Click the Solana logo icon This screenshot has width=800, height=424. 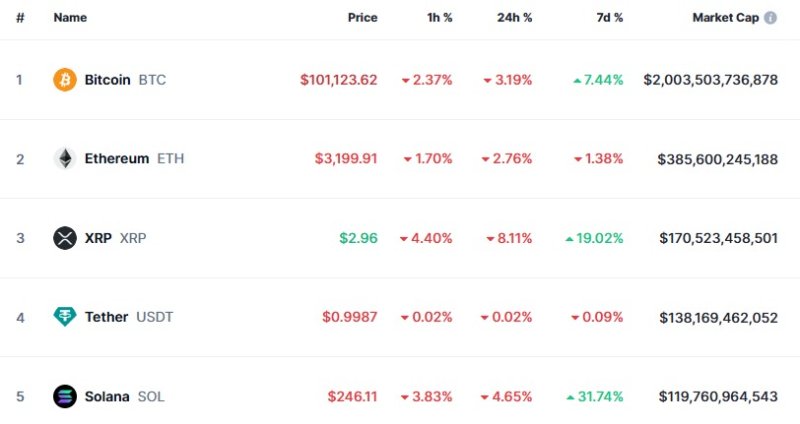tap(65, 396)
